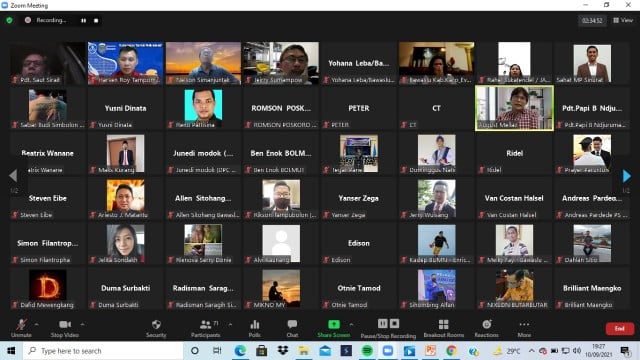Select Steven Eibe participant tile
This screenshot has width=640, height=360.
(48, 198)
